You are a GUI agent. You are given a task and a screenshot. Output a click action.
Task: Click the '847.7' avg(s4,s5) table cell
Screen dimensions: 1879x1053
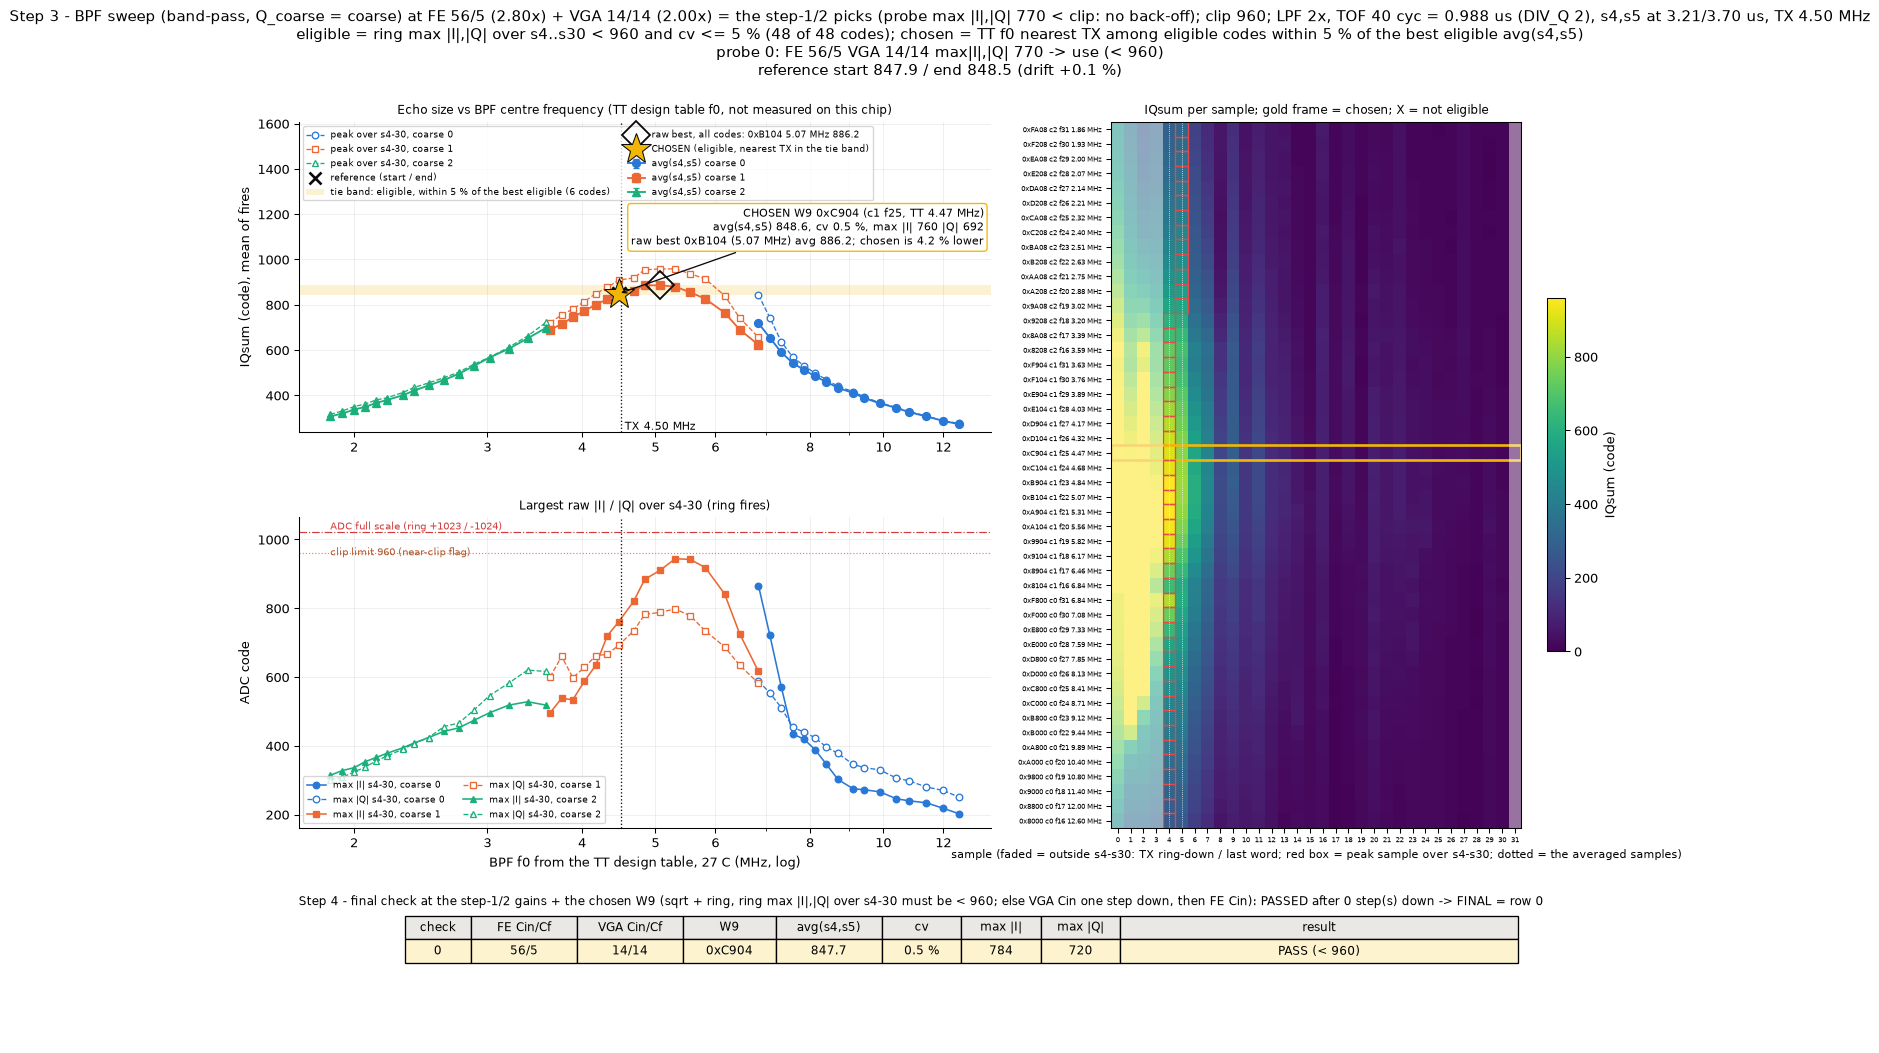[829, 951]
